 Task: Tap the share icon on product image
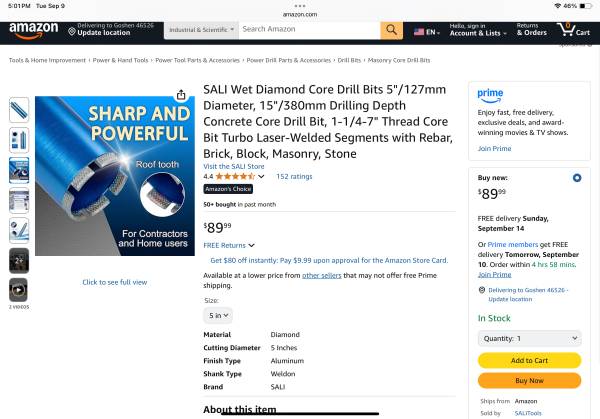pos(181,95)
